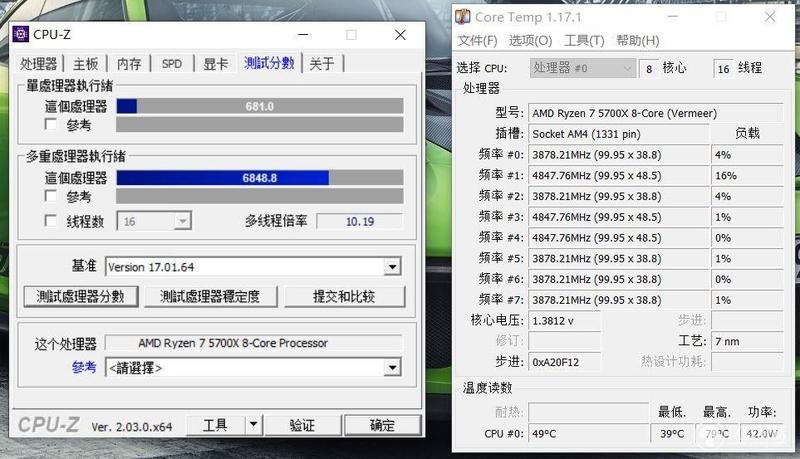Toggle the 线程数 checkbox
800x459 pixels.
click(x=51, y=221)
